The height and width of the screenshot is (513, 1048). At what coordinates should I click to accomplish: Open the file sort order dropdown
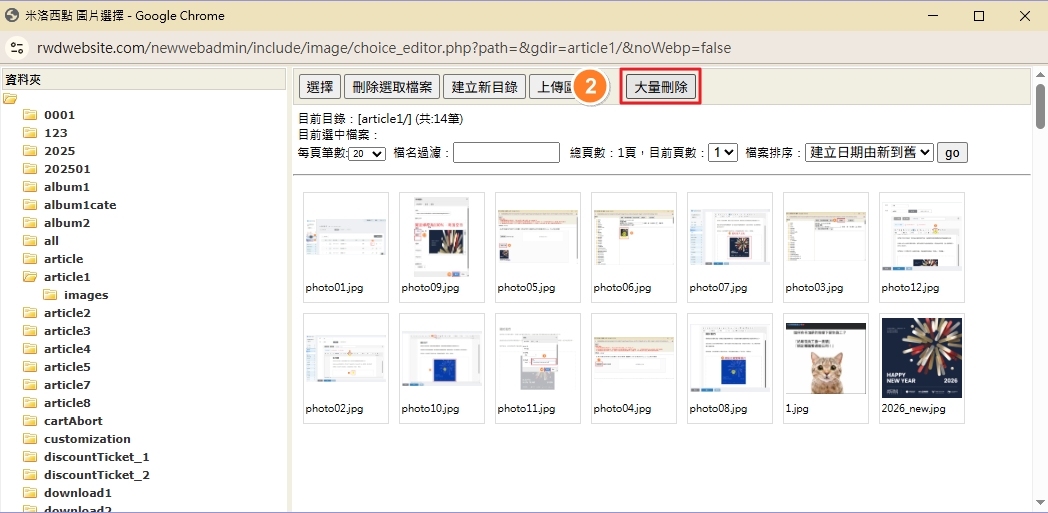tap(868, 153)
